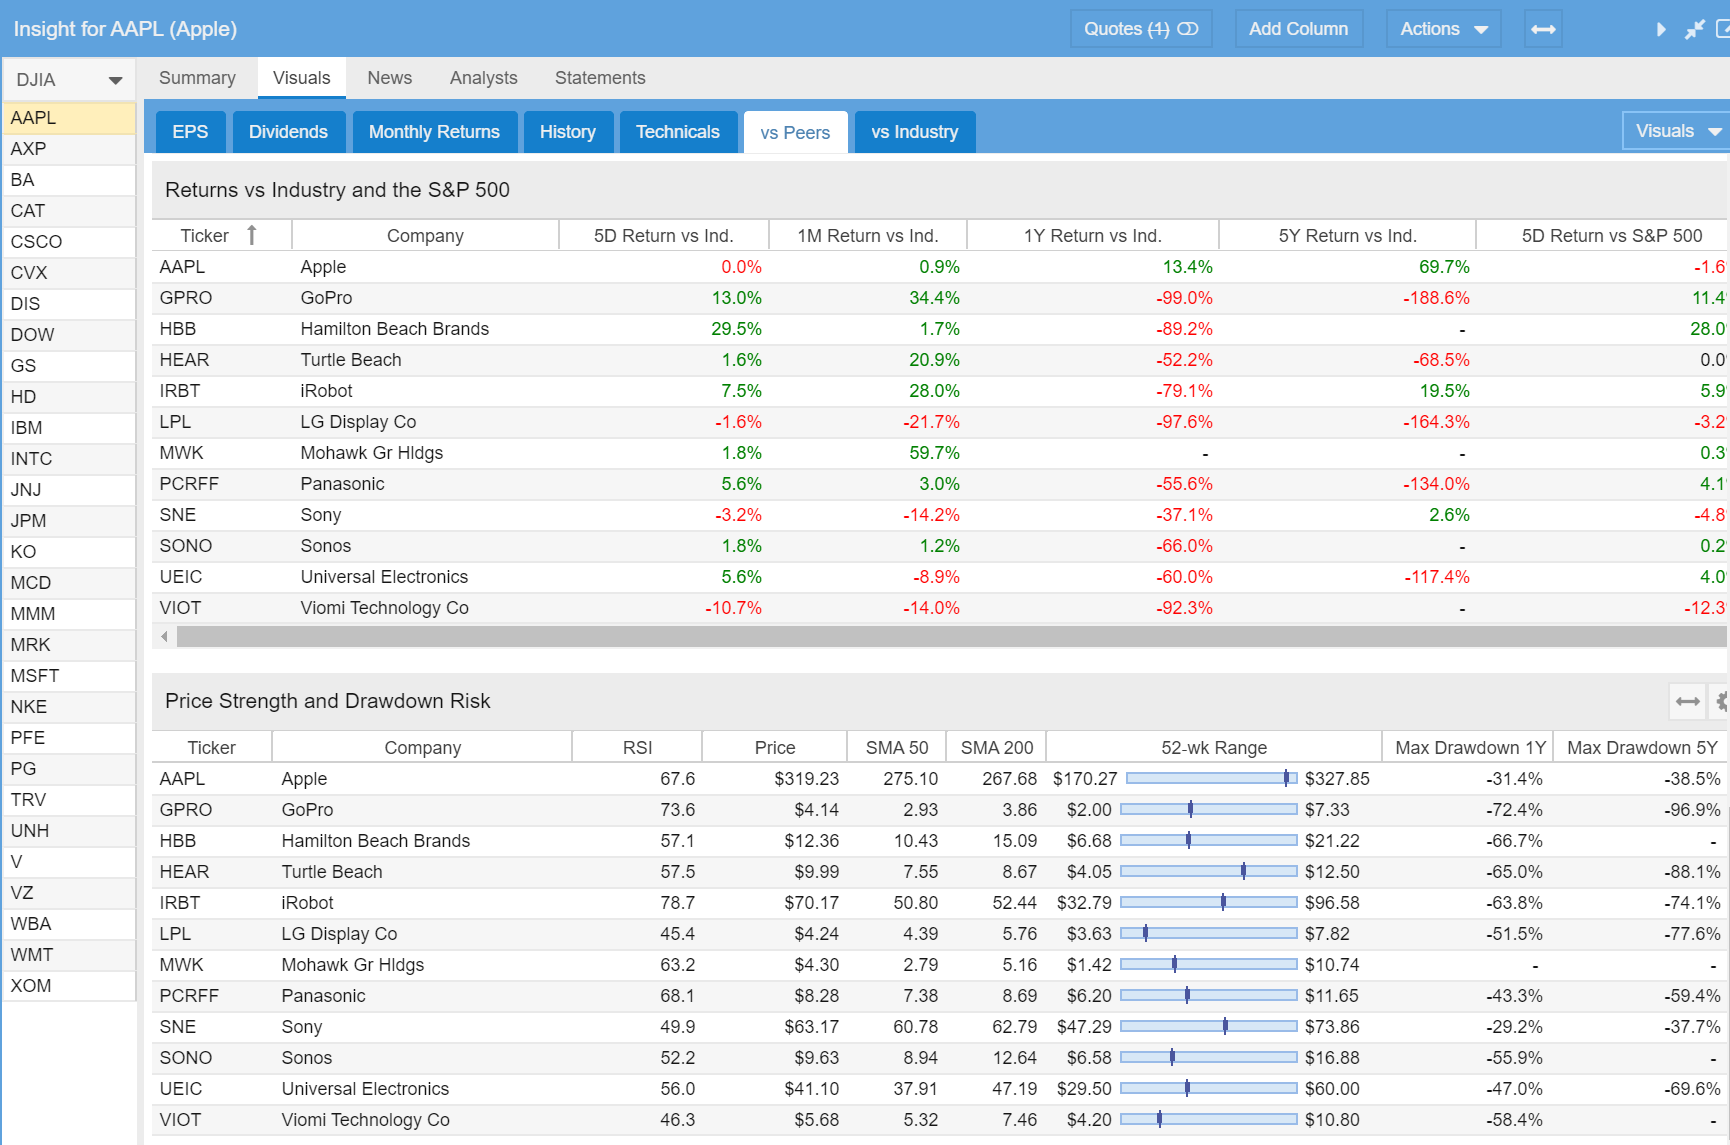Toggle the Quotes (1) switch
This screenshot has width=1730, height=1145.
tap(1141, 29)
